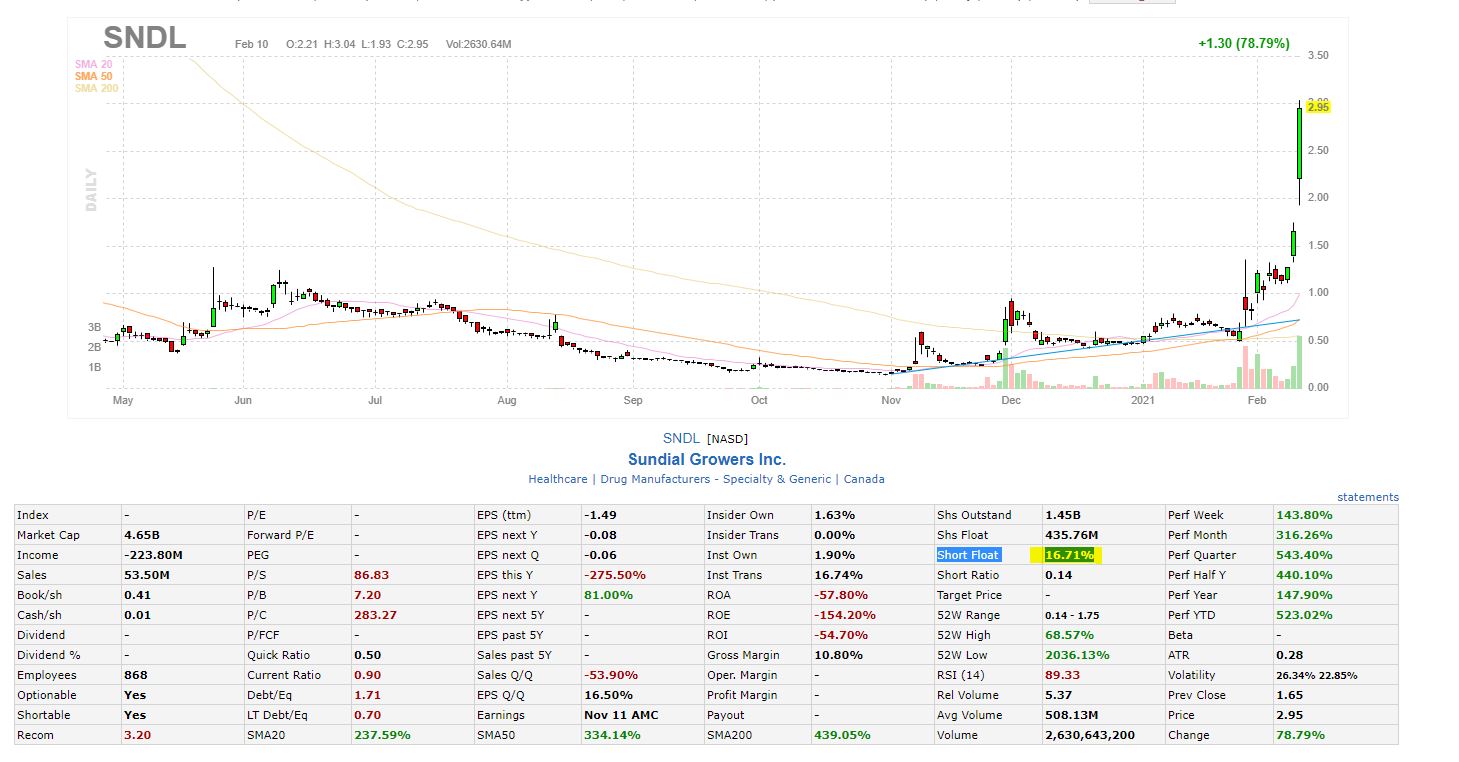Click the Employees value 868

click(x=135, y=675)
